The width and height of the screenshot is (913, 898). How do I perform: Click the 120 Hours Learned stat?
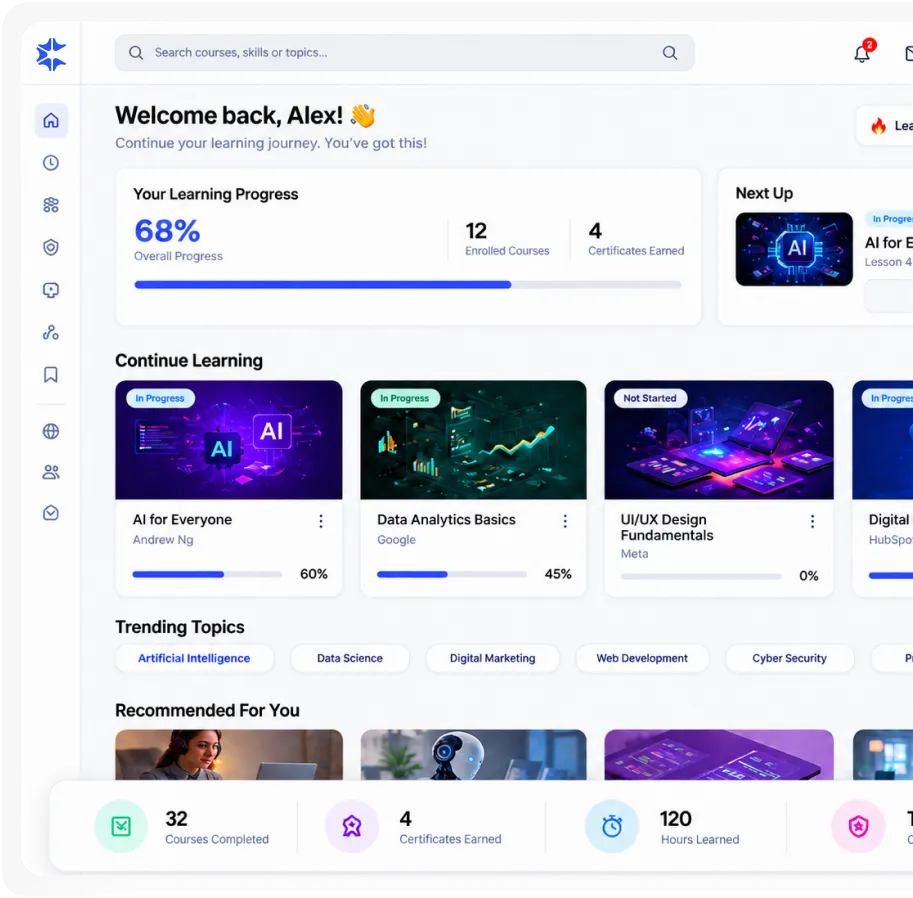coord(700,827)
